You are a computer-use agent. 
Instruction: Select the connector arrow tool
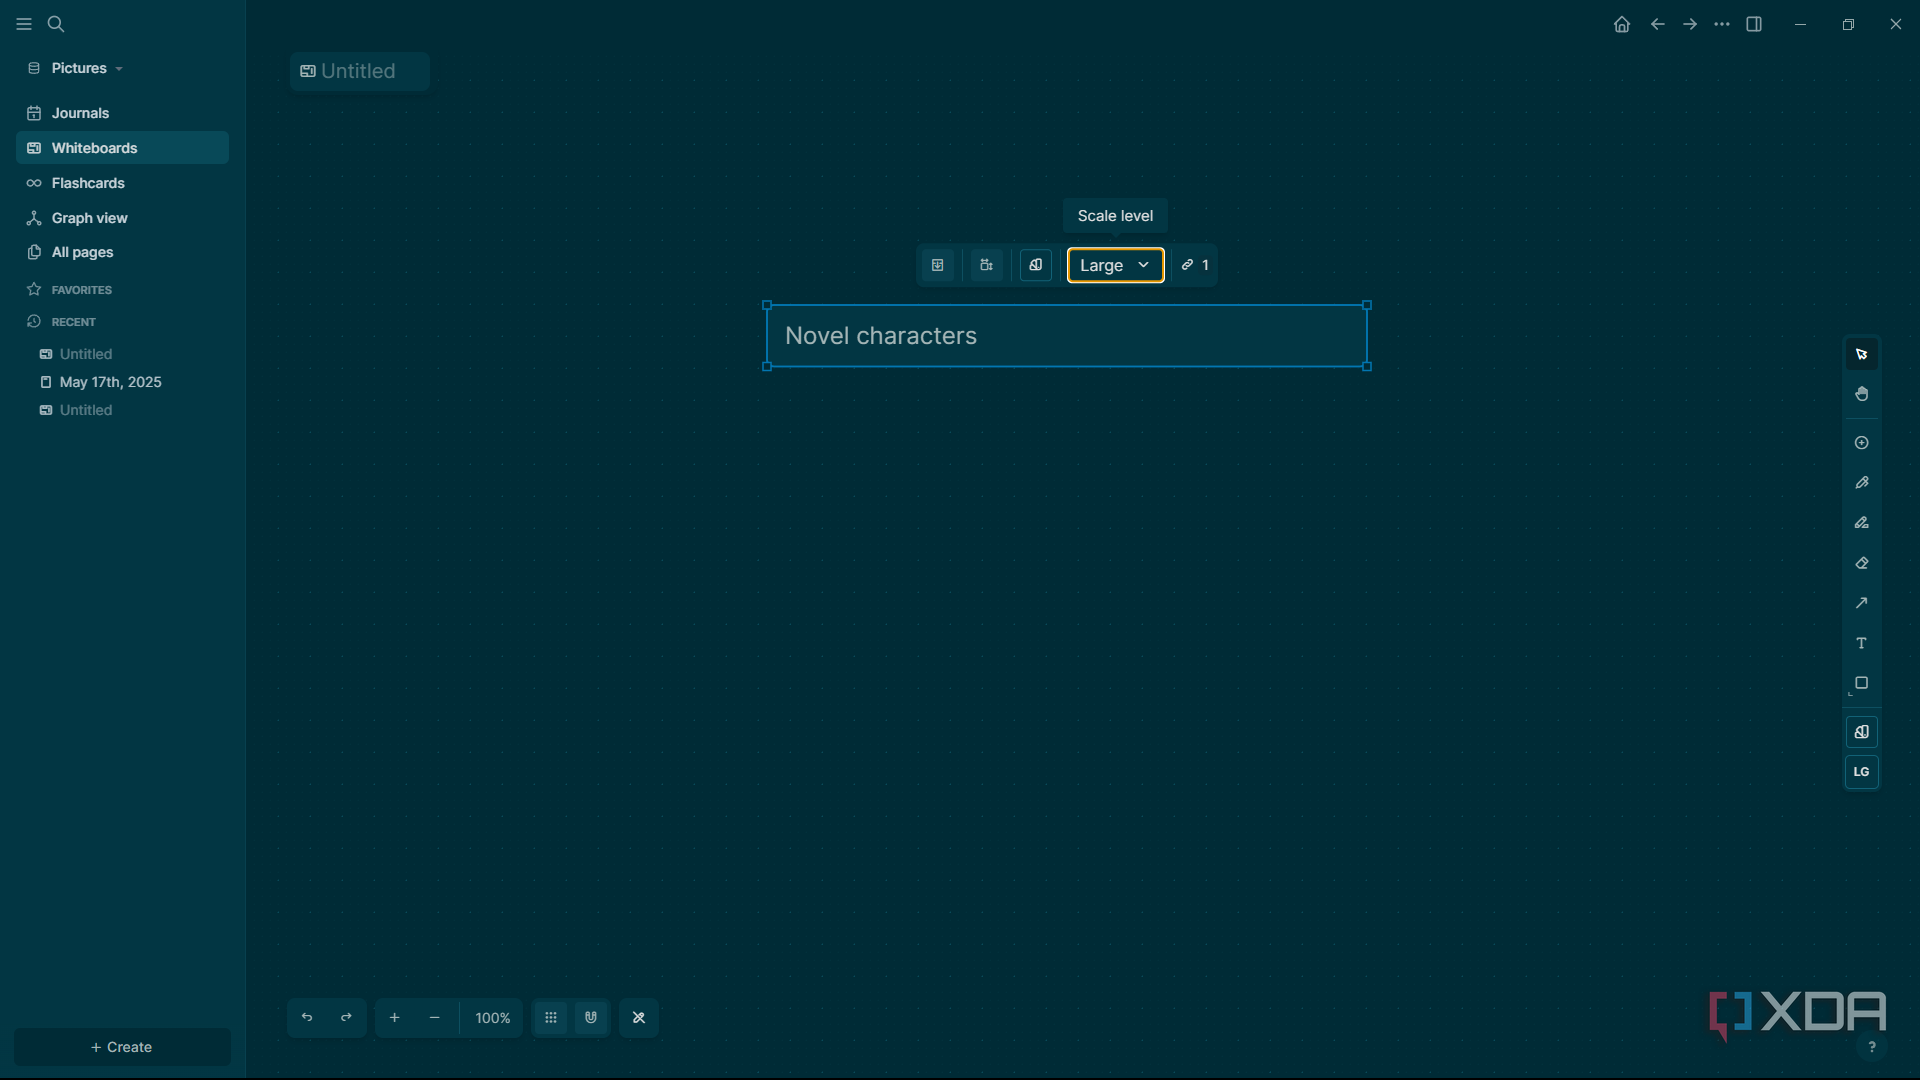click(x=1861, y=603)
